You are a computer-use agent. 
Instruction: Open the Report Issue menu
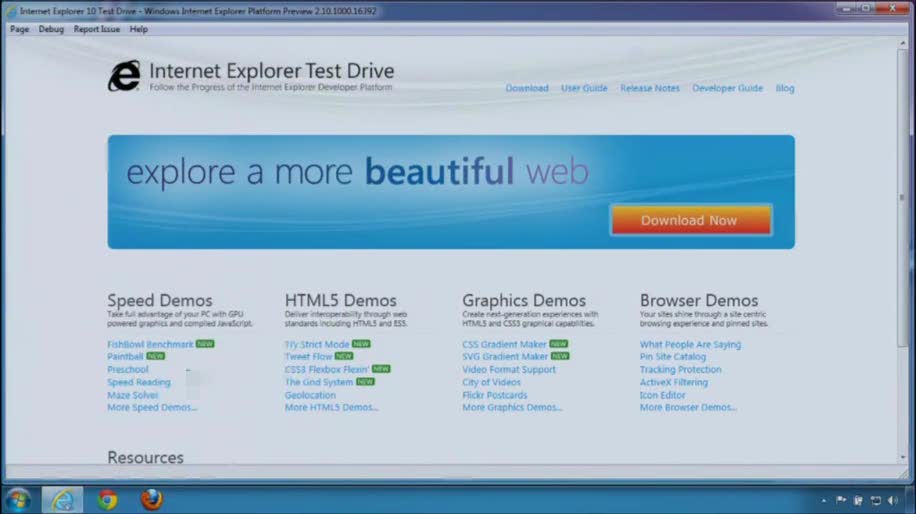96,29
